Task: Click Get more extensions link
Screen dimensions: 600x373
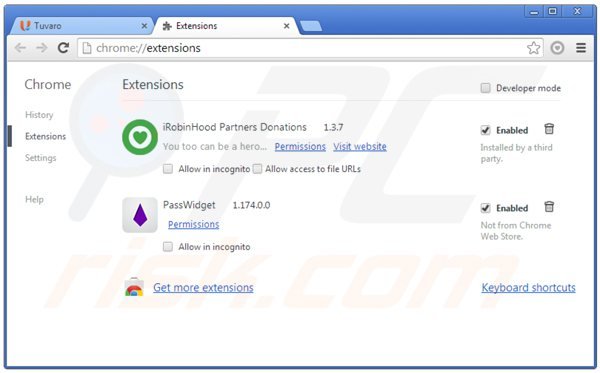Action: point(203,287)
